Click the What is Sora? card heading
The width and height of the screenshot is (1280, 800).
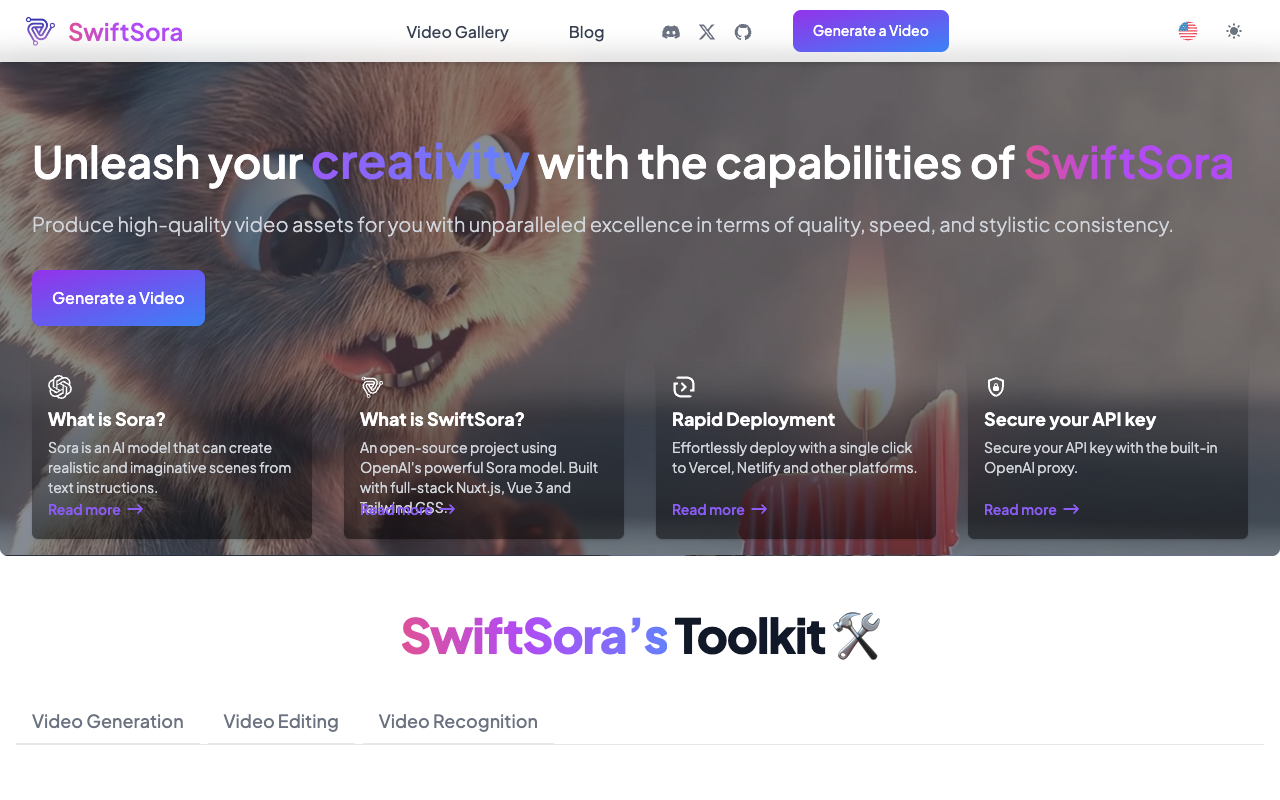click(107, 419)
